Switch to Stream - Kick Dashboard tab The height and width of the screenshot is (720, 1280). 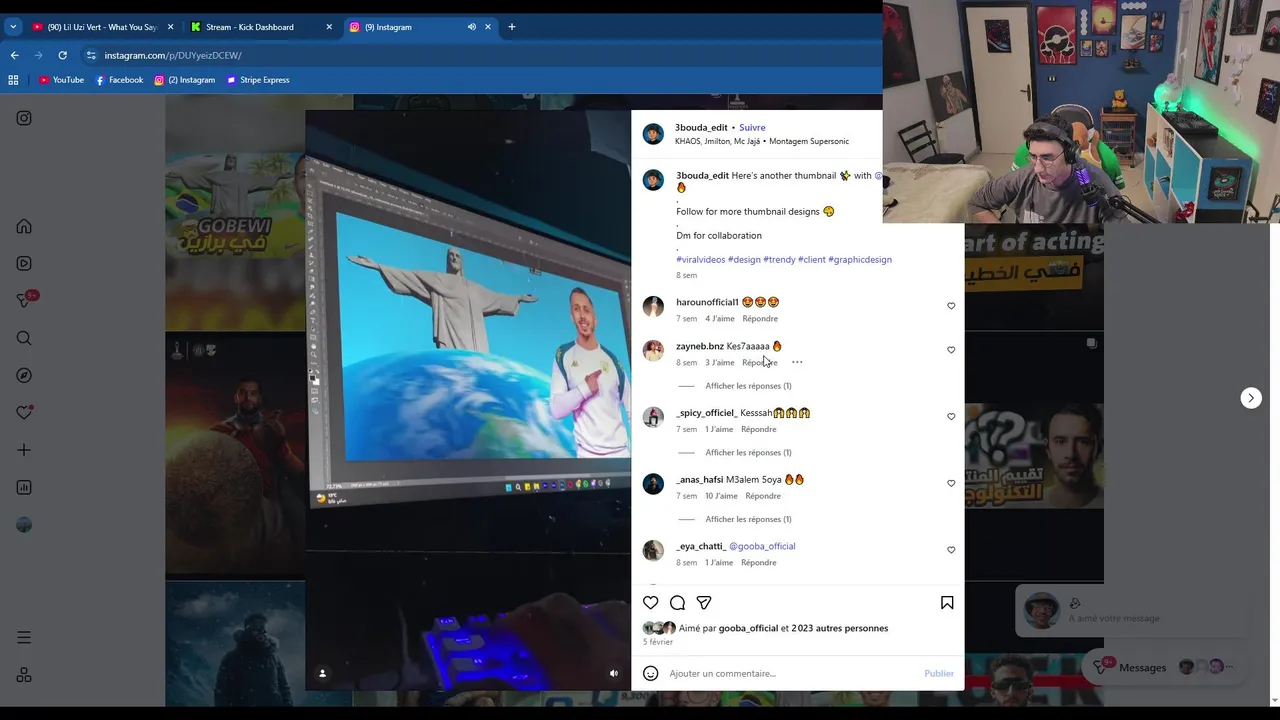tap(261, 27)
